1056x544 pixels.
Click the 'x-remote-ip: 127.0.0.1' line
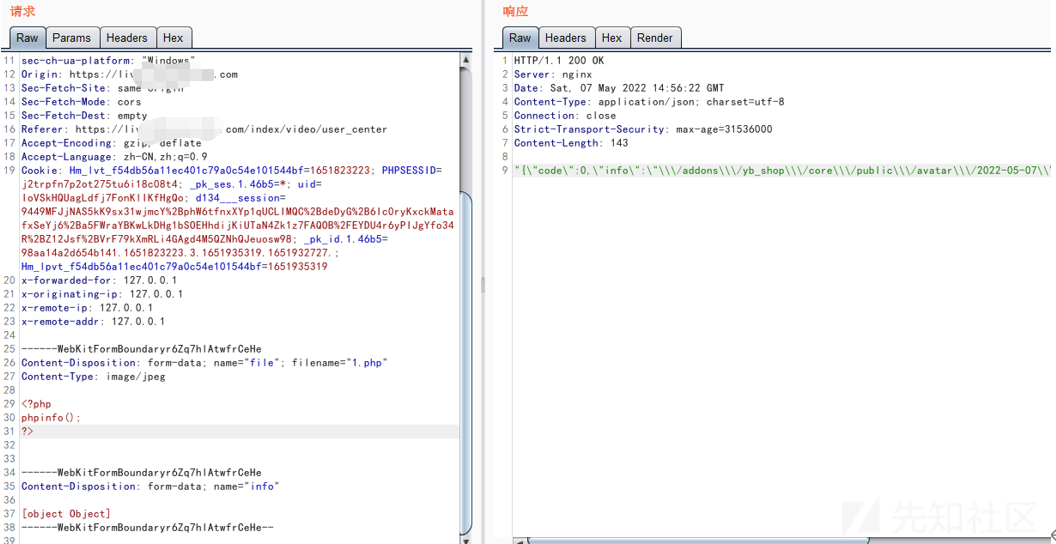pos(87,308)
